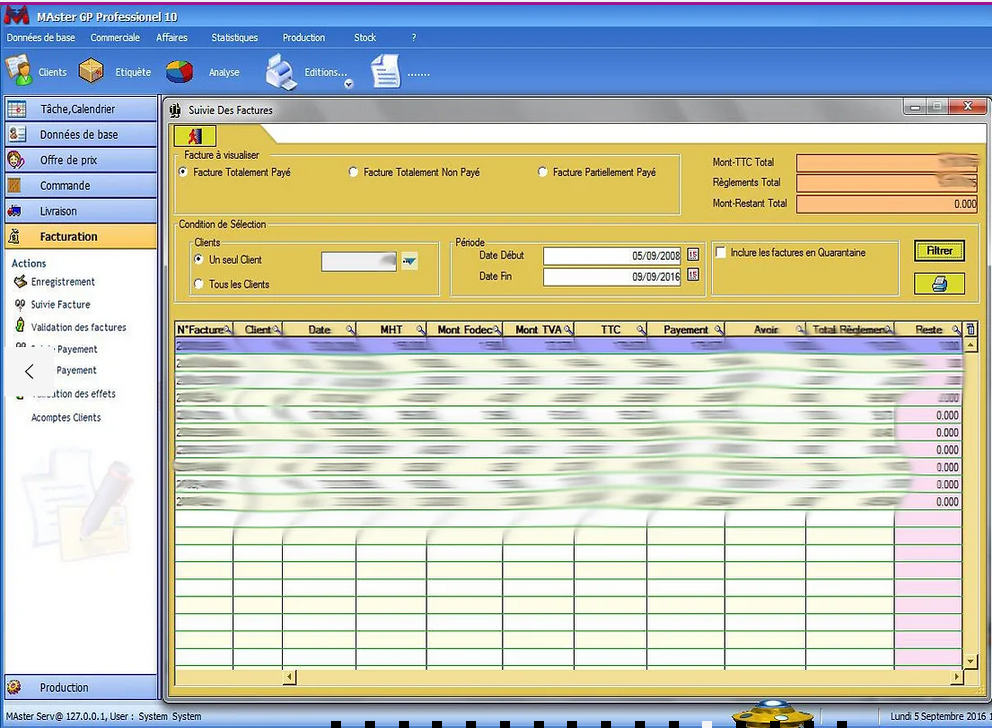The width and height of the screenshot is (992, 728).
Task: Click the Editions printer icon
Action: [x=280, y=72]
